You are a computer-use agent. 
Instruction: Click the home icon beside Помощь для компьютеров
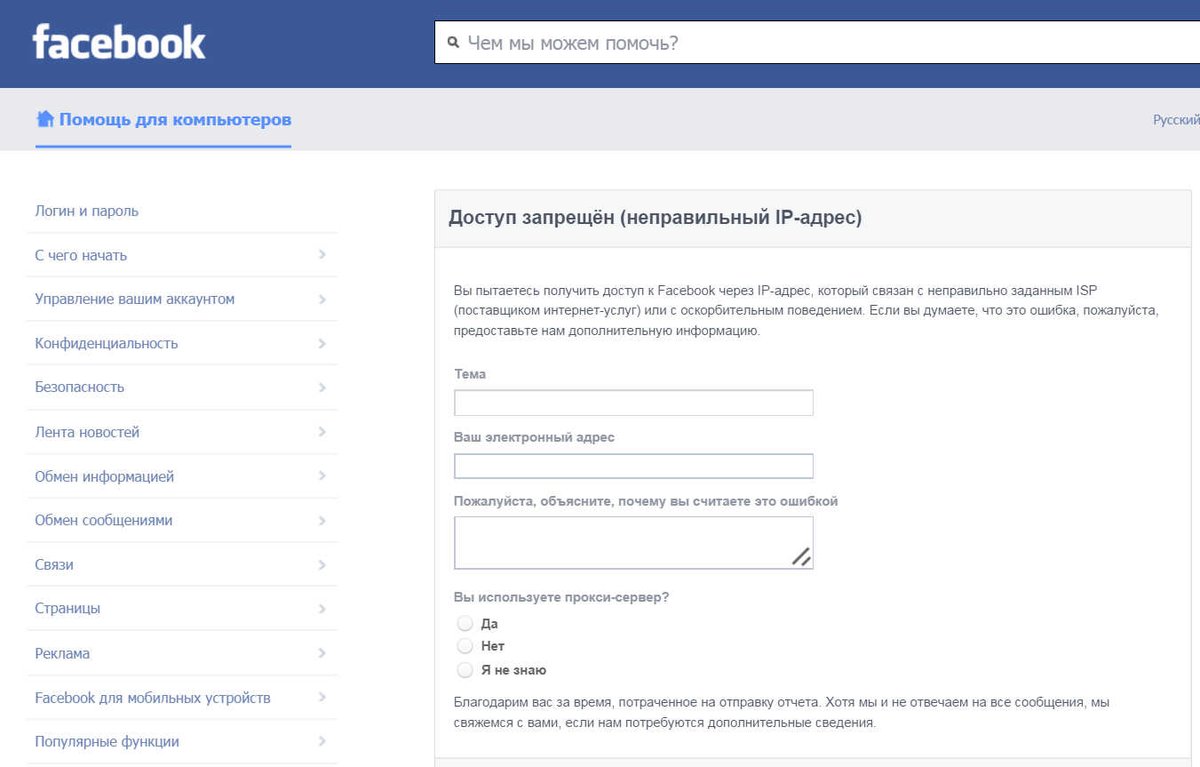45,120
